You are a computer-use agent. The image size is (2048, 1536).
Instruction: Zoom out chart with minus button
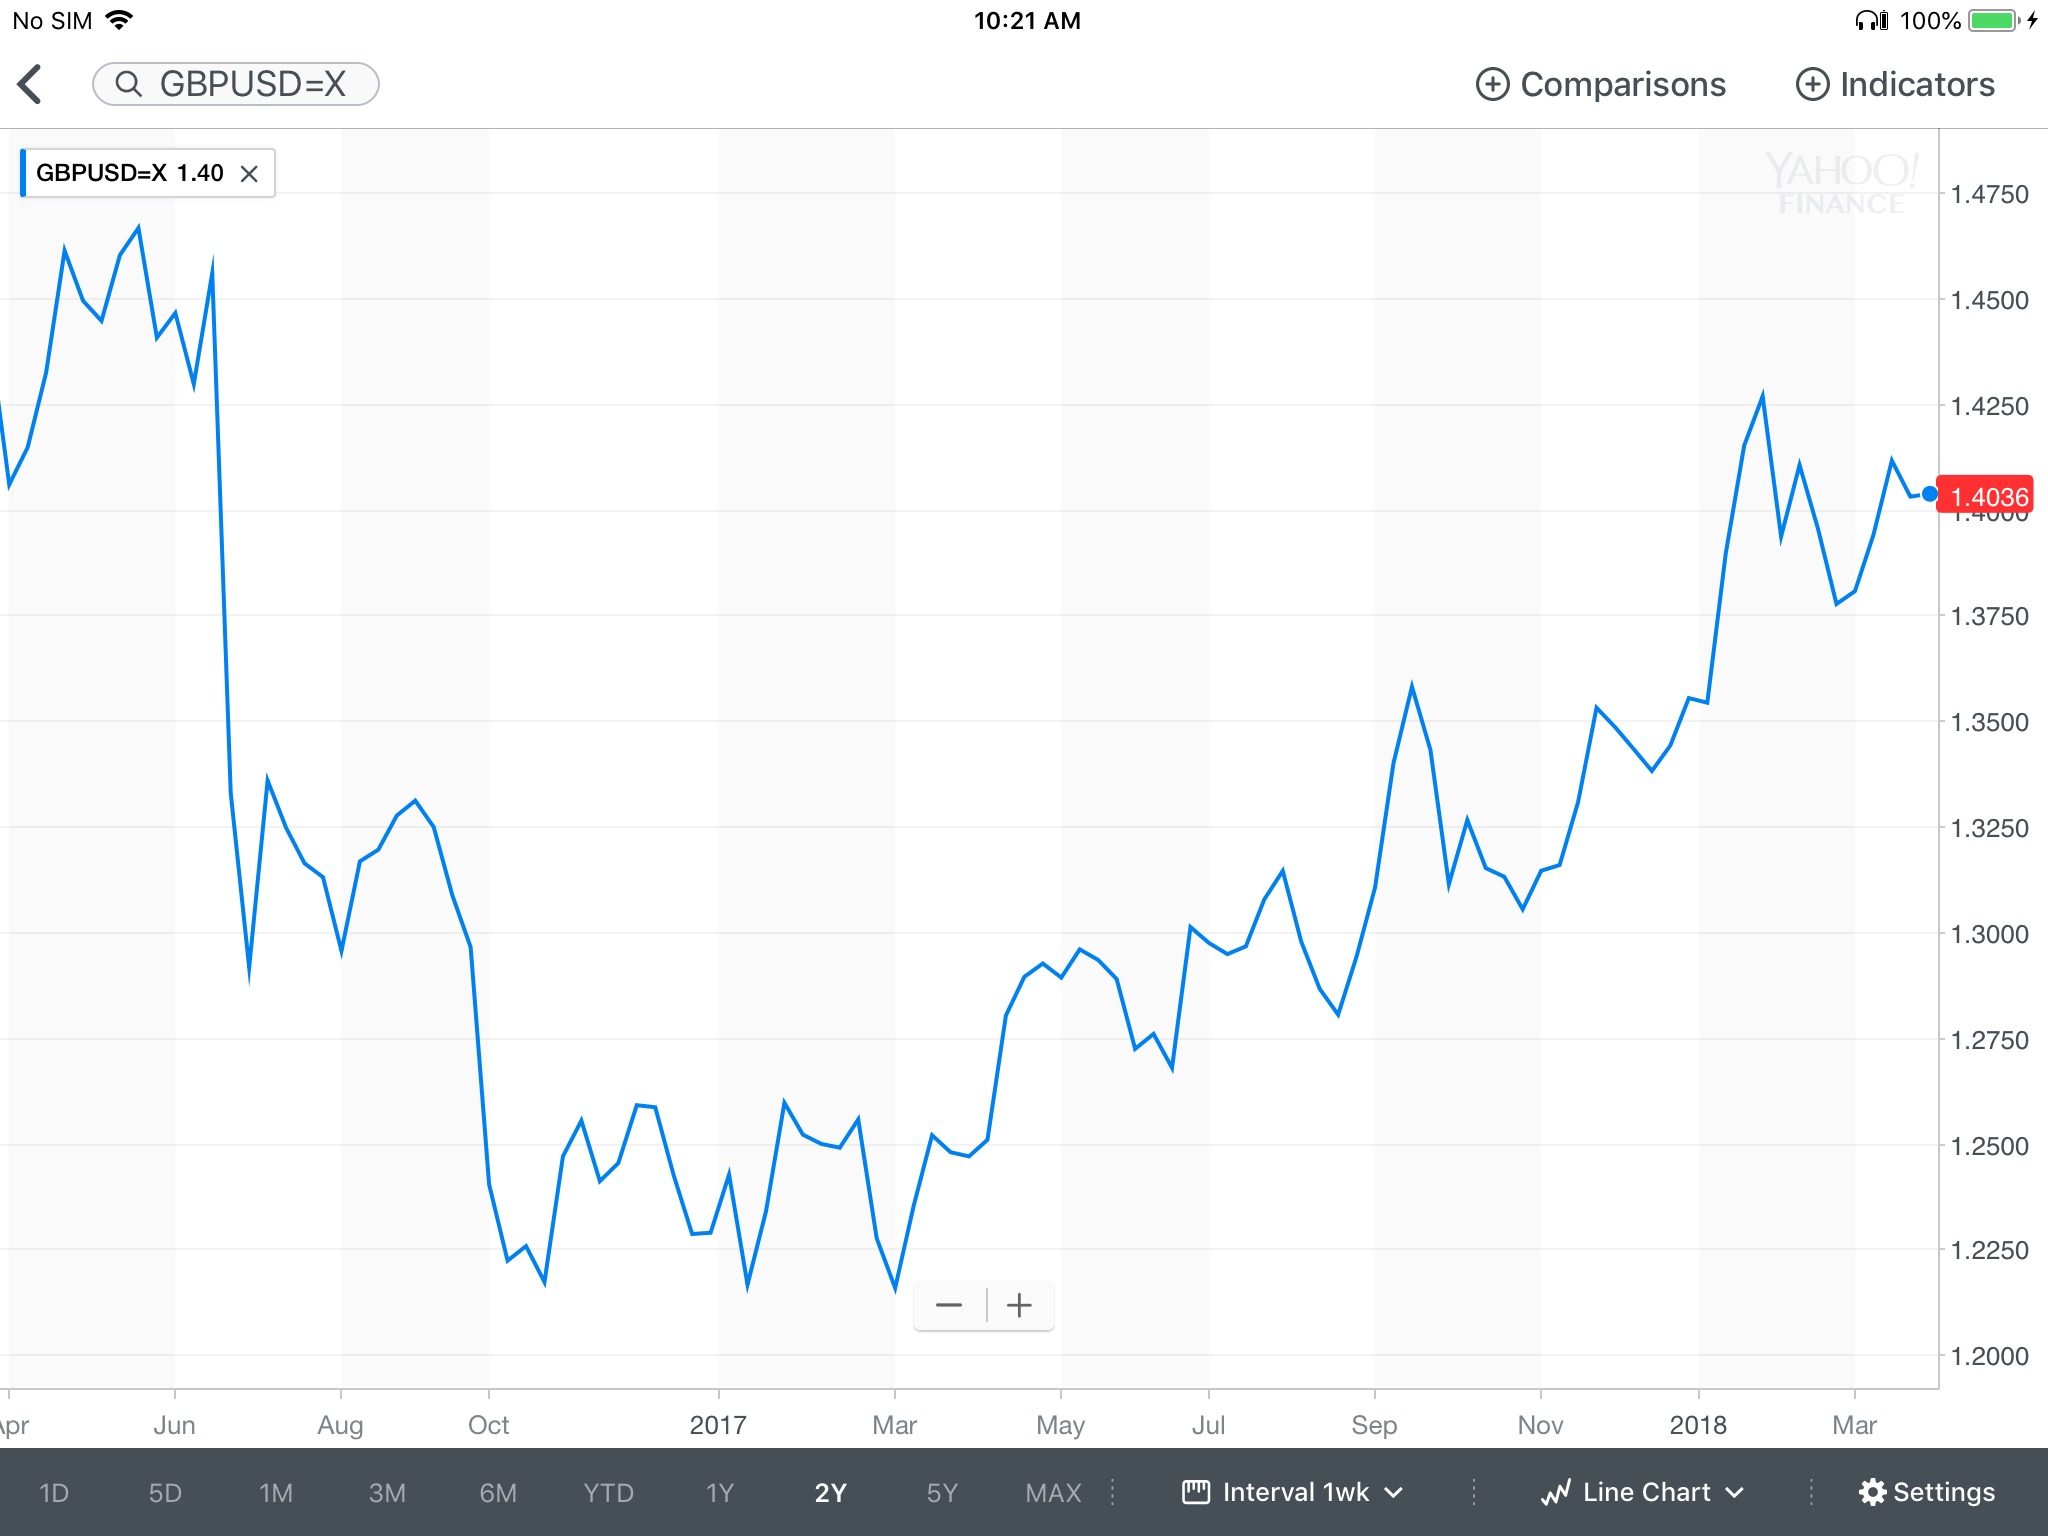click(949, 1305)
